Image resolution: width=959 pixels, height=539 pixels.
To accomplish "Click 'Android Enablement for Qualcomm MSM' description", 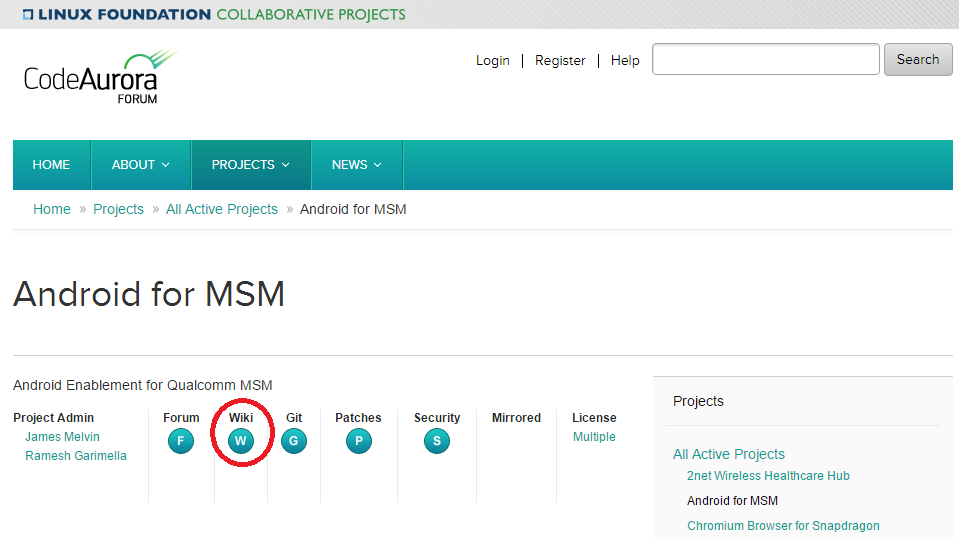I will (x=143, y=385).
